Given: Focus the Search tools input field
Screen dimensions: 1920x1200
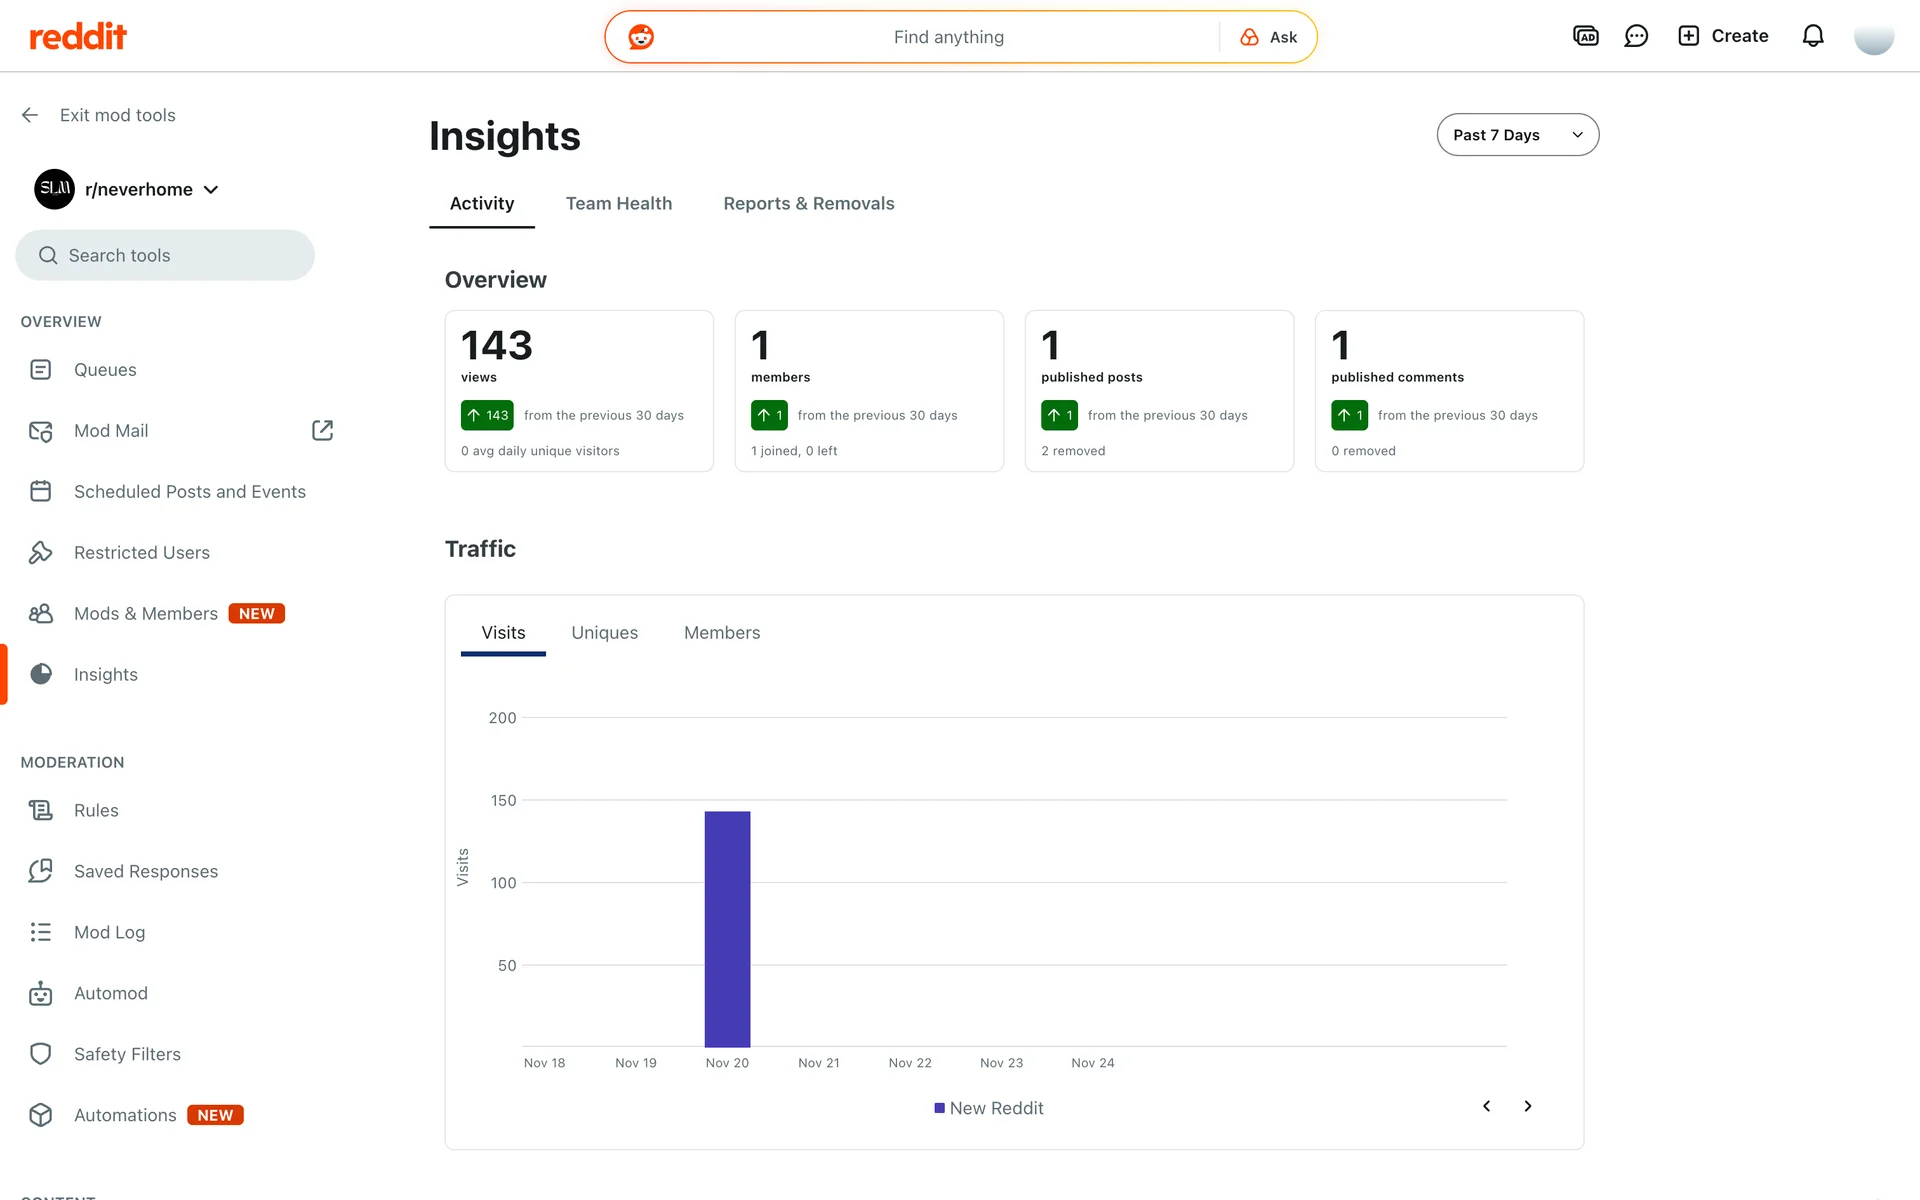Looking at the screenshot, I should (165, 255).
